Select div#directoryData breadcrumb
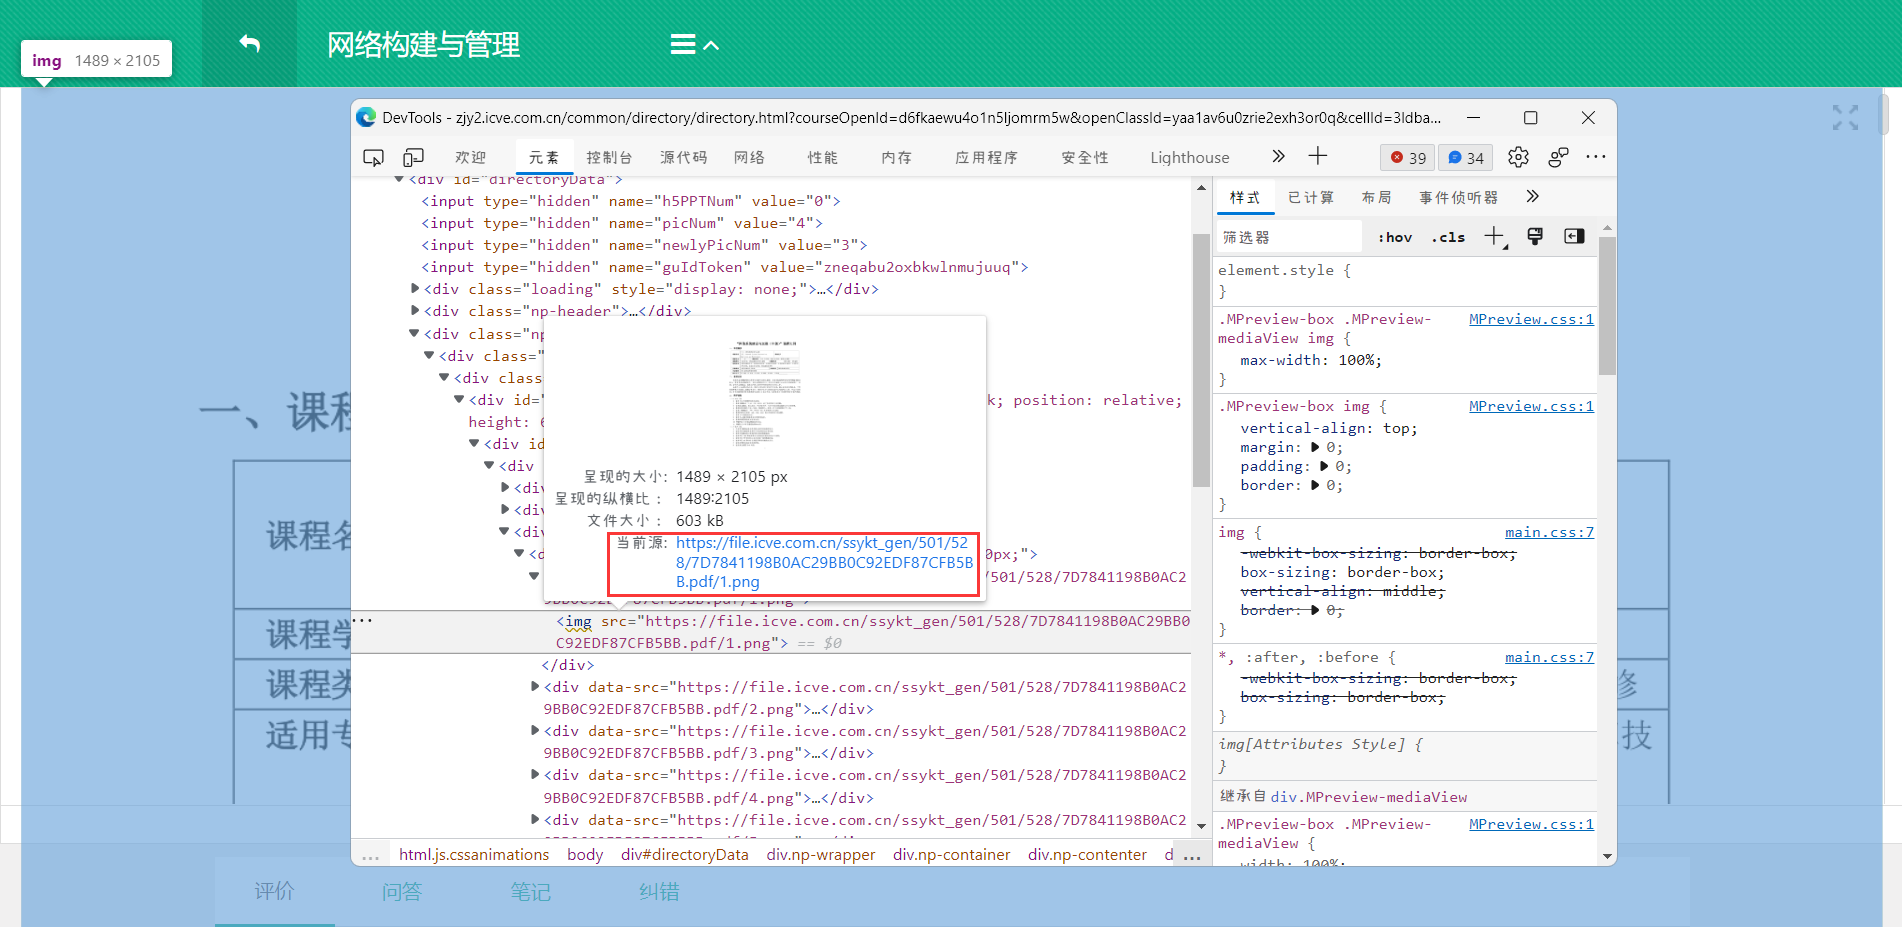Image resolution: width=1902 pixels, height=927 pixels. [x=684, y=854]
